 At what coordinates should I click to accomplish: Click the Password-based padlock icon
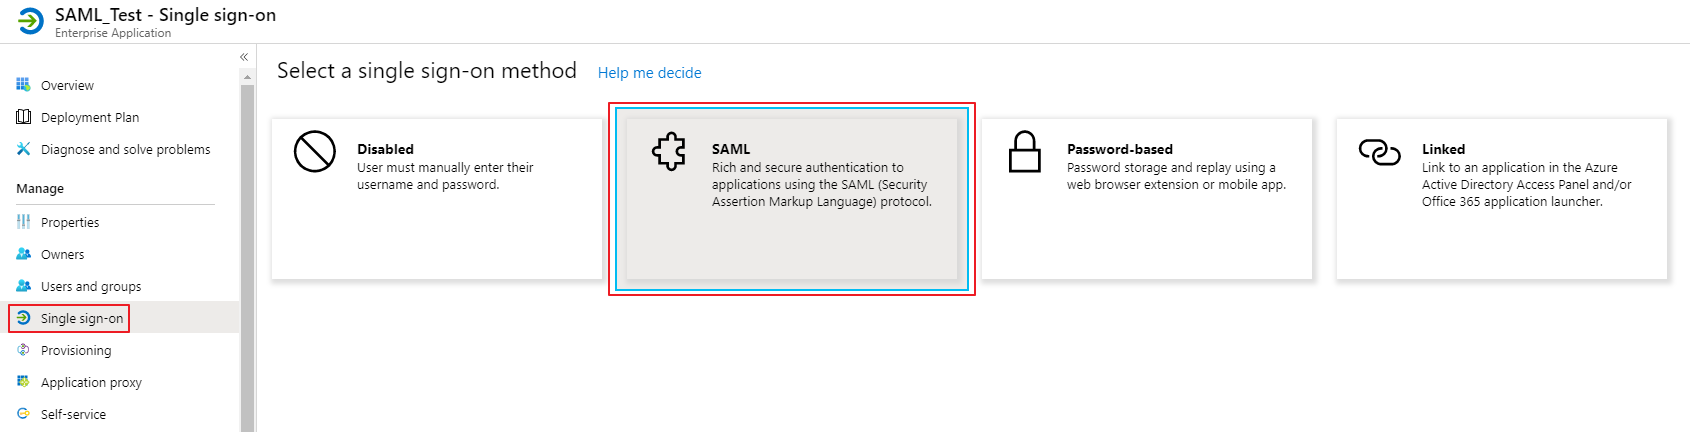(1024, 152)
